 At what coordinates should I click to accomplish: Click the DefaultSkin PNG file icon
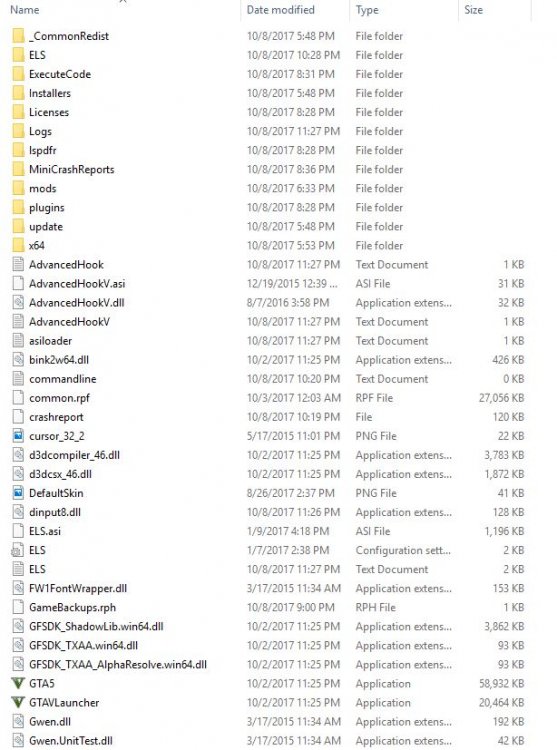[18, 493]
